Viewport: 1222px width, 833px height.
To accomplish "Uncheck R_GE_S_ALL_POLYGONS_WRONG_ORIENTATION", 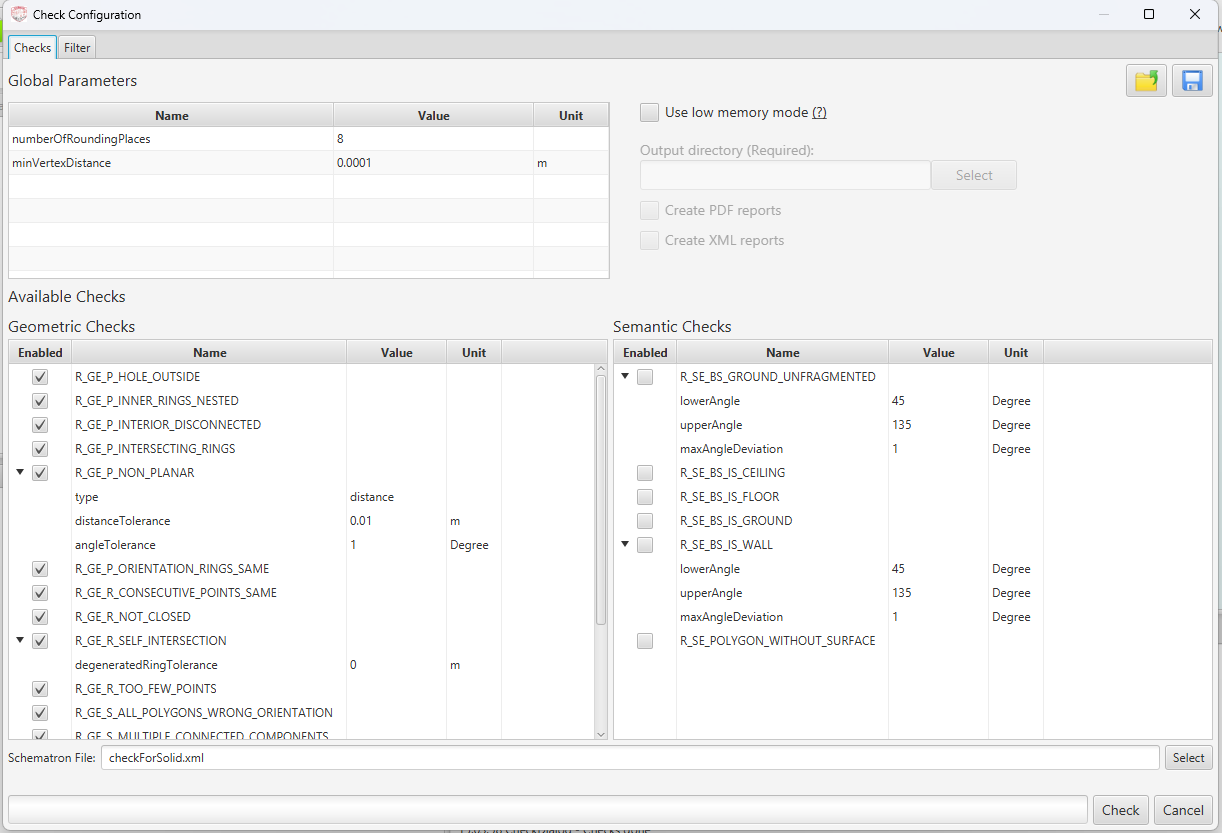I will click(x=40, y=713).
